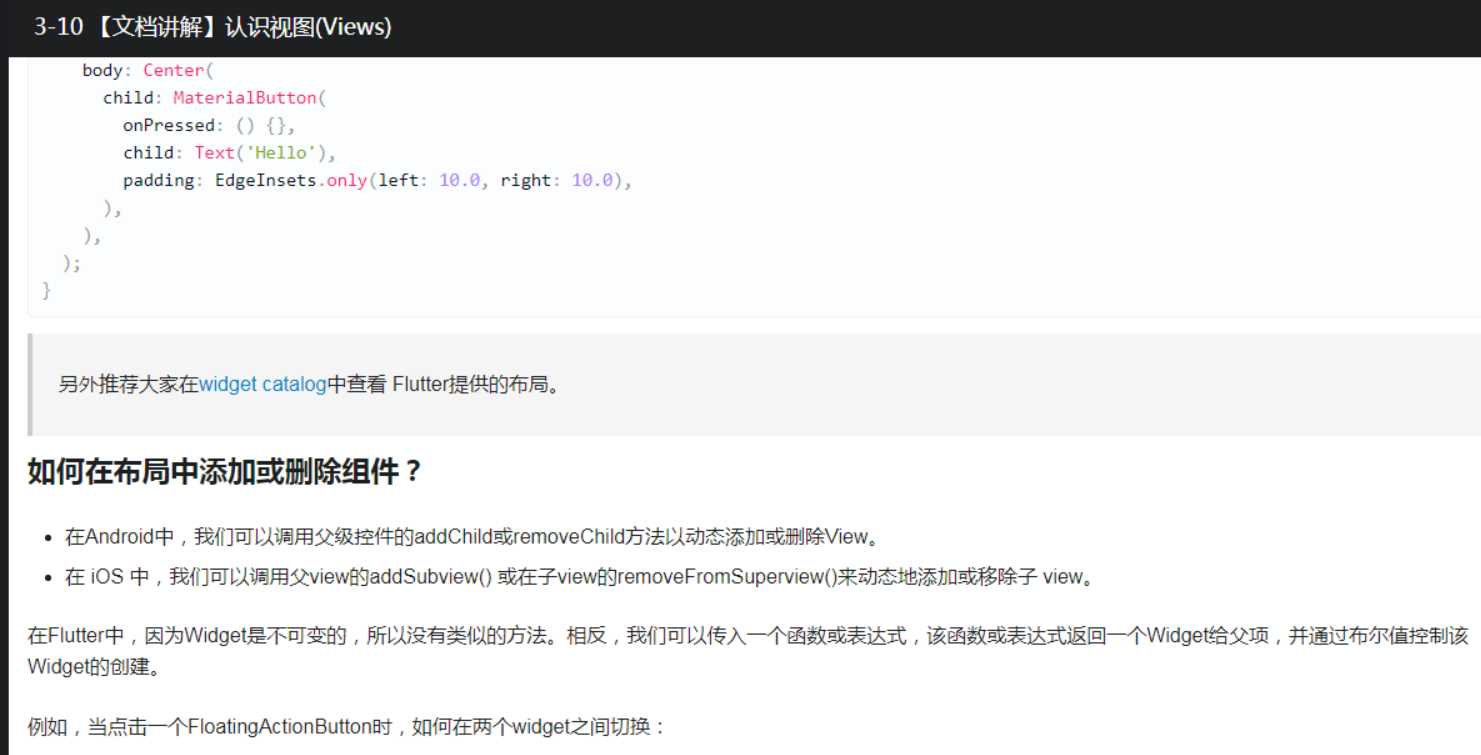Click the paragraph starting '在Flutter中，因为Widget是不可变的'
Screen dimensions: 1481x755
[748, 651]
